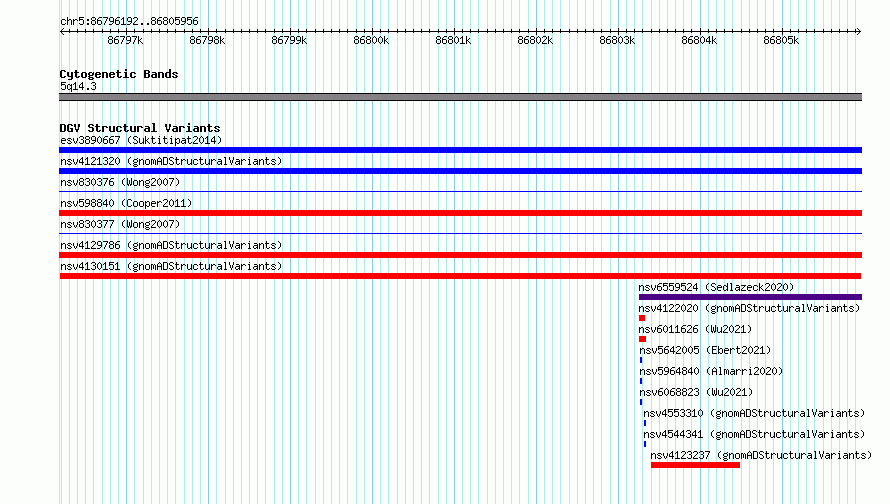Click nsv4122020 (gnomADStructuralVariants) label

(749, 308)
